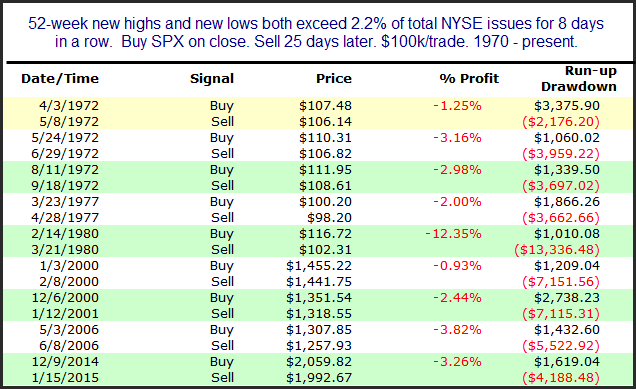
Task: Select the 8/11/1972 trade date
Action: click(65, 170)
